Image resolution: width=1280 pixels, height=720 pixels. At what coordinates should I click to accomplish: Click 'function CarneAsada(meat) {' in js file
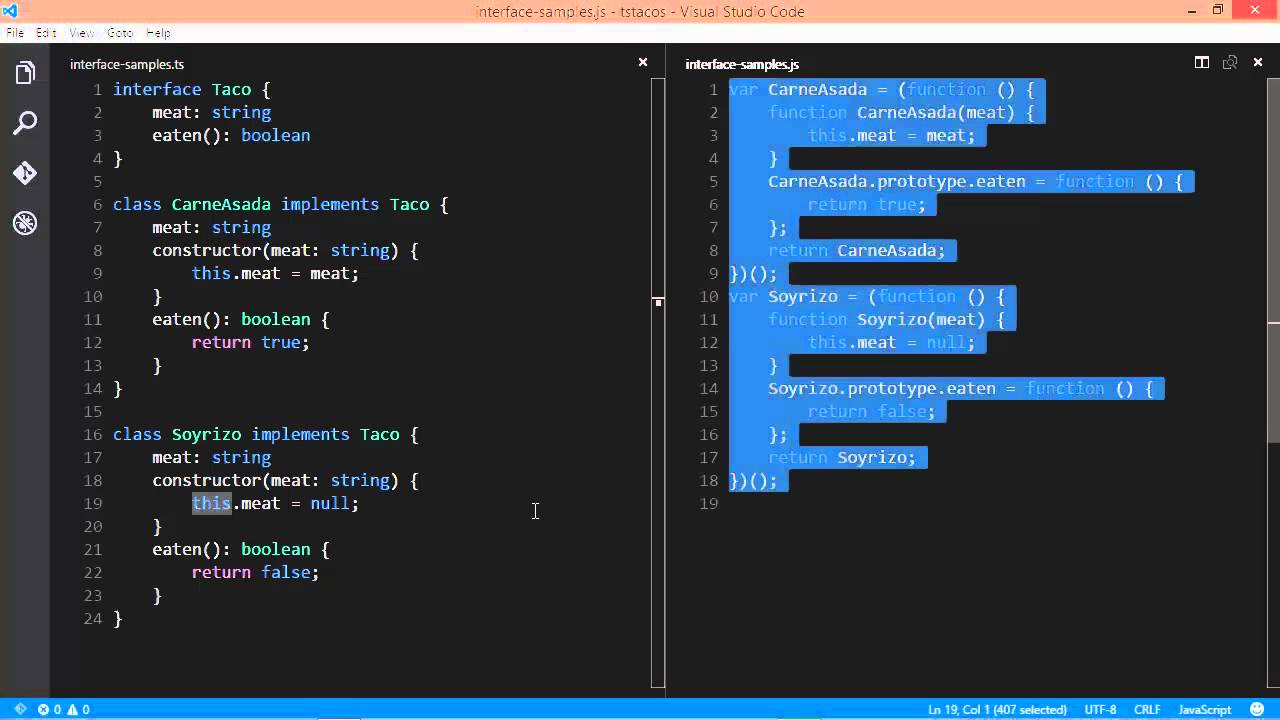tap(901, 112)
